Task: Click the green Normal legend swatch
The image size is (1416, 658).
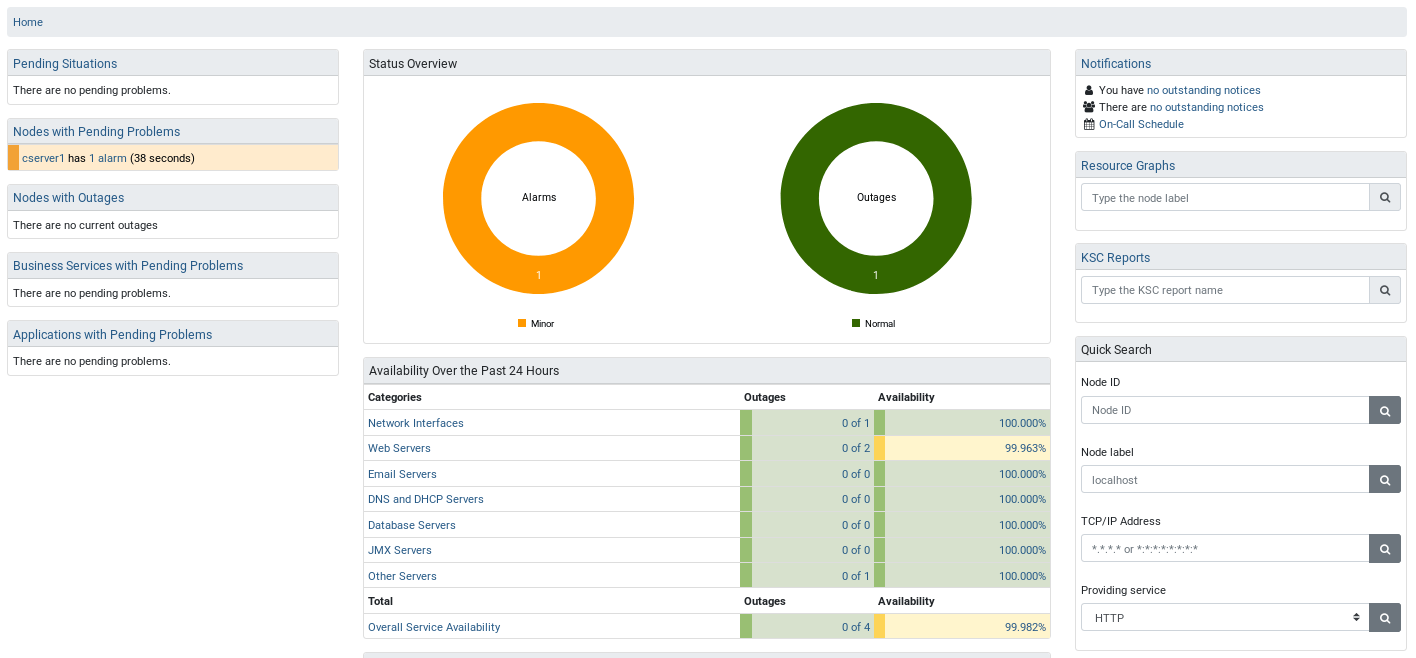Action: point(856,324)
